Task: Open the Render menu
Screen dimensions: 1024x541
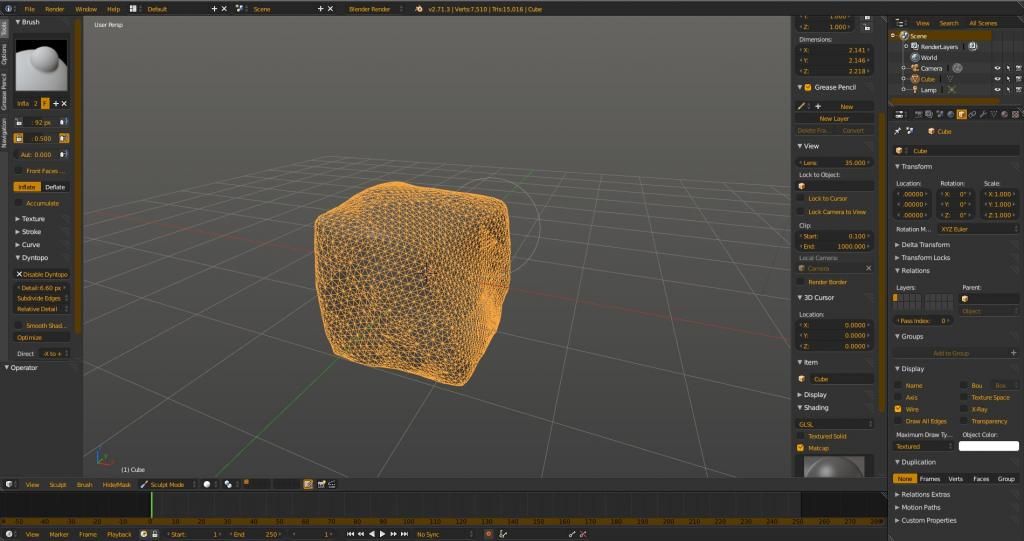Action: pos(55,9)
